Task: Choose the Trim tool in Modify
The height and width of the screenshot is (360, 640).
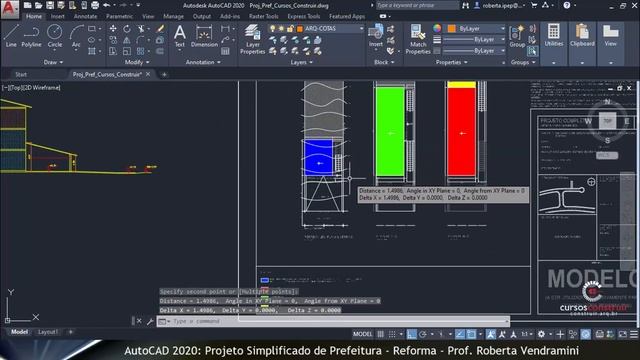Action: (141, 29)
